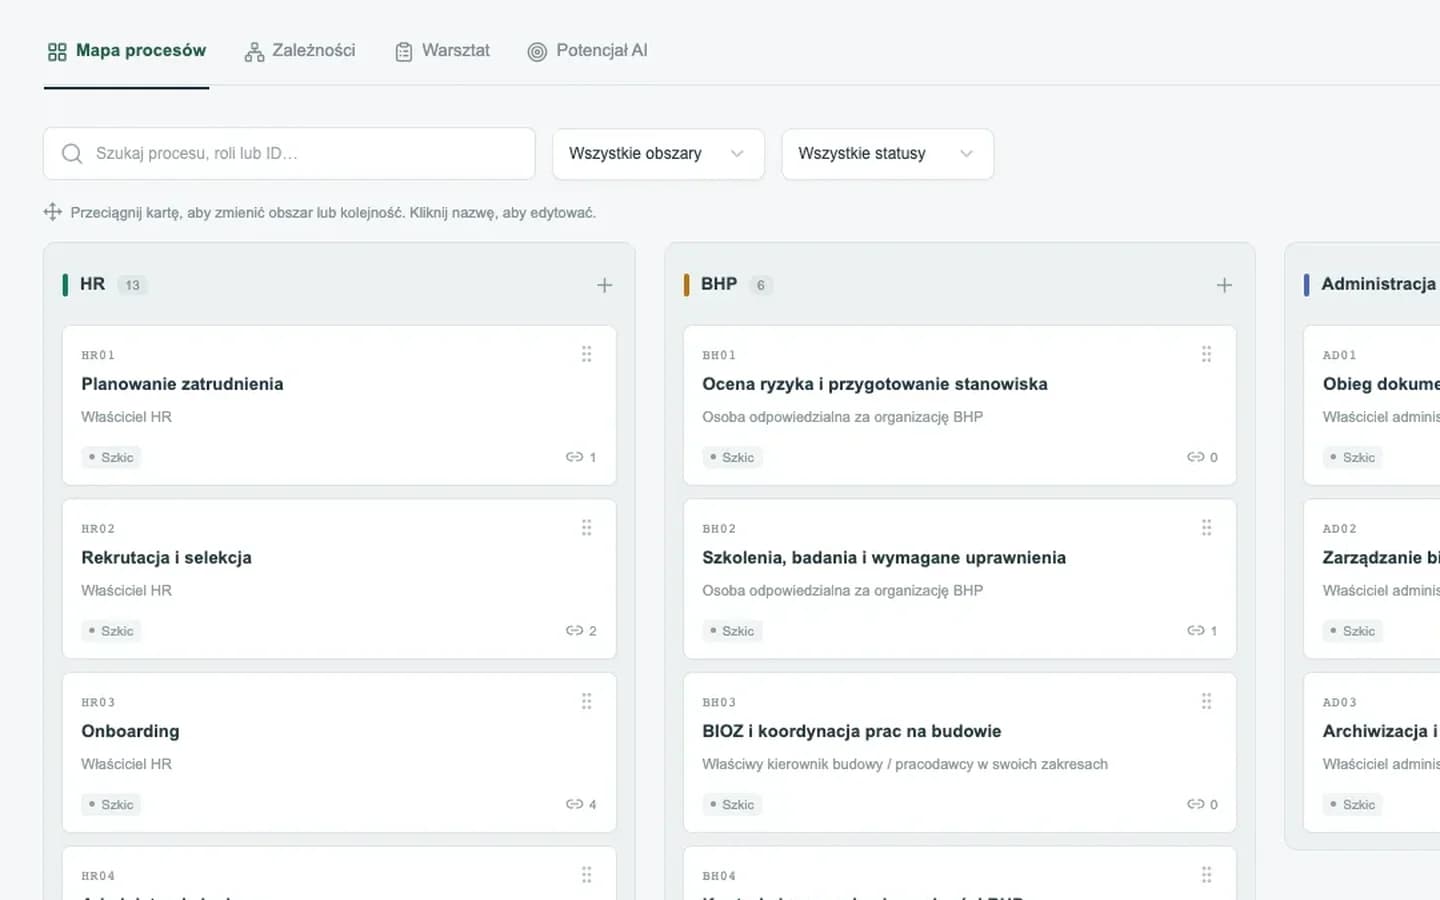
Task: Click Szkic status on Rekrutacja i selekcja card
Action: tap(111, 631)
